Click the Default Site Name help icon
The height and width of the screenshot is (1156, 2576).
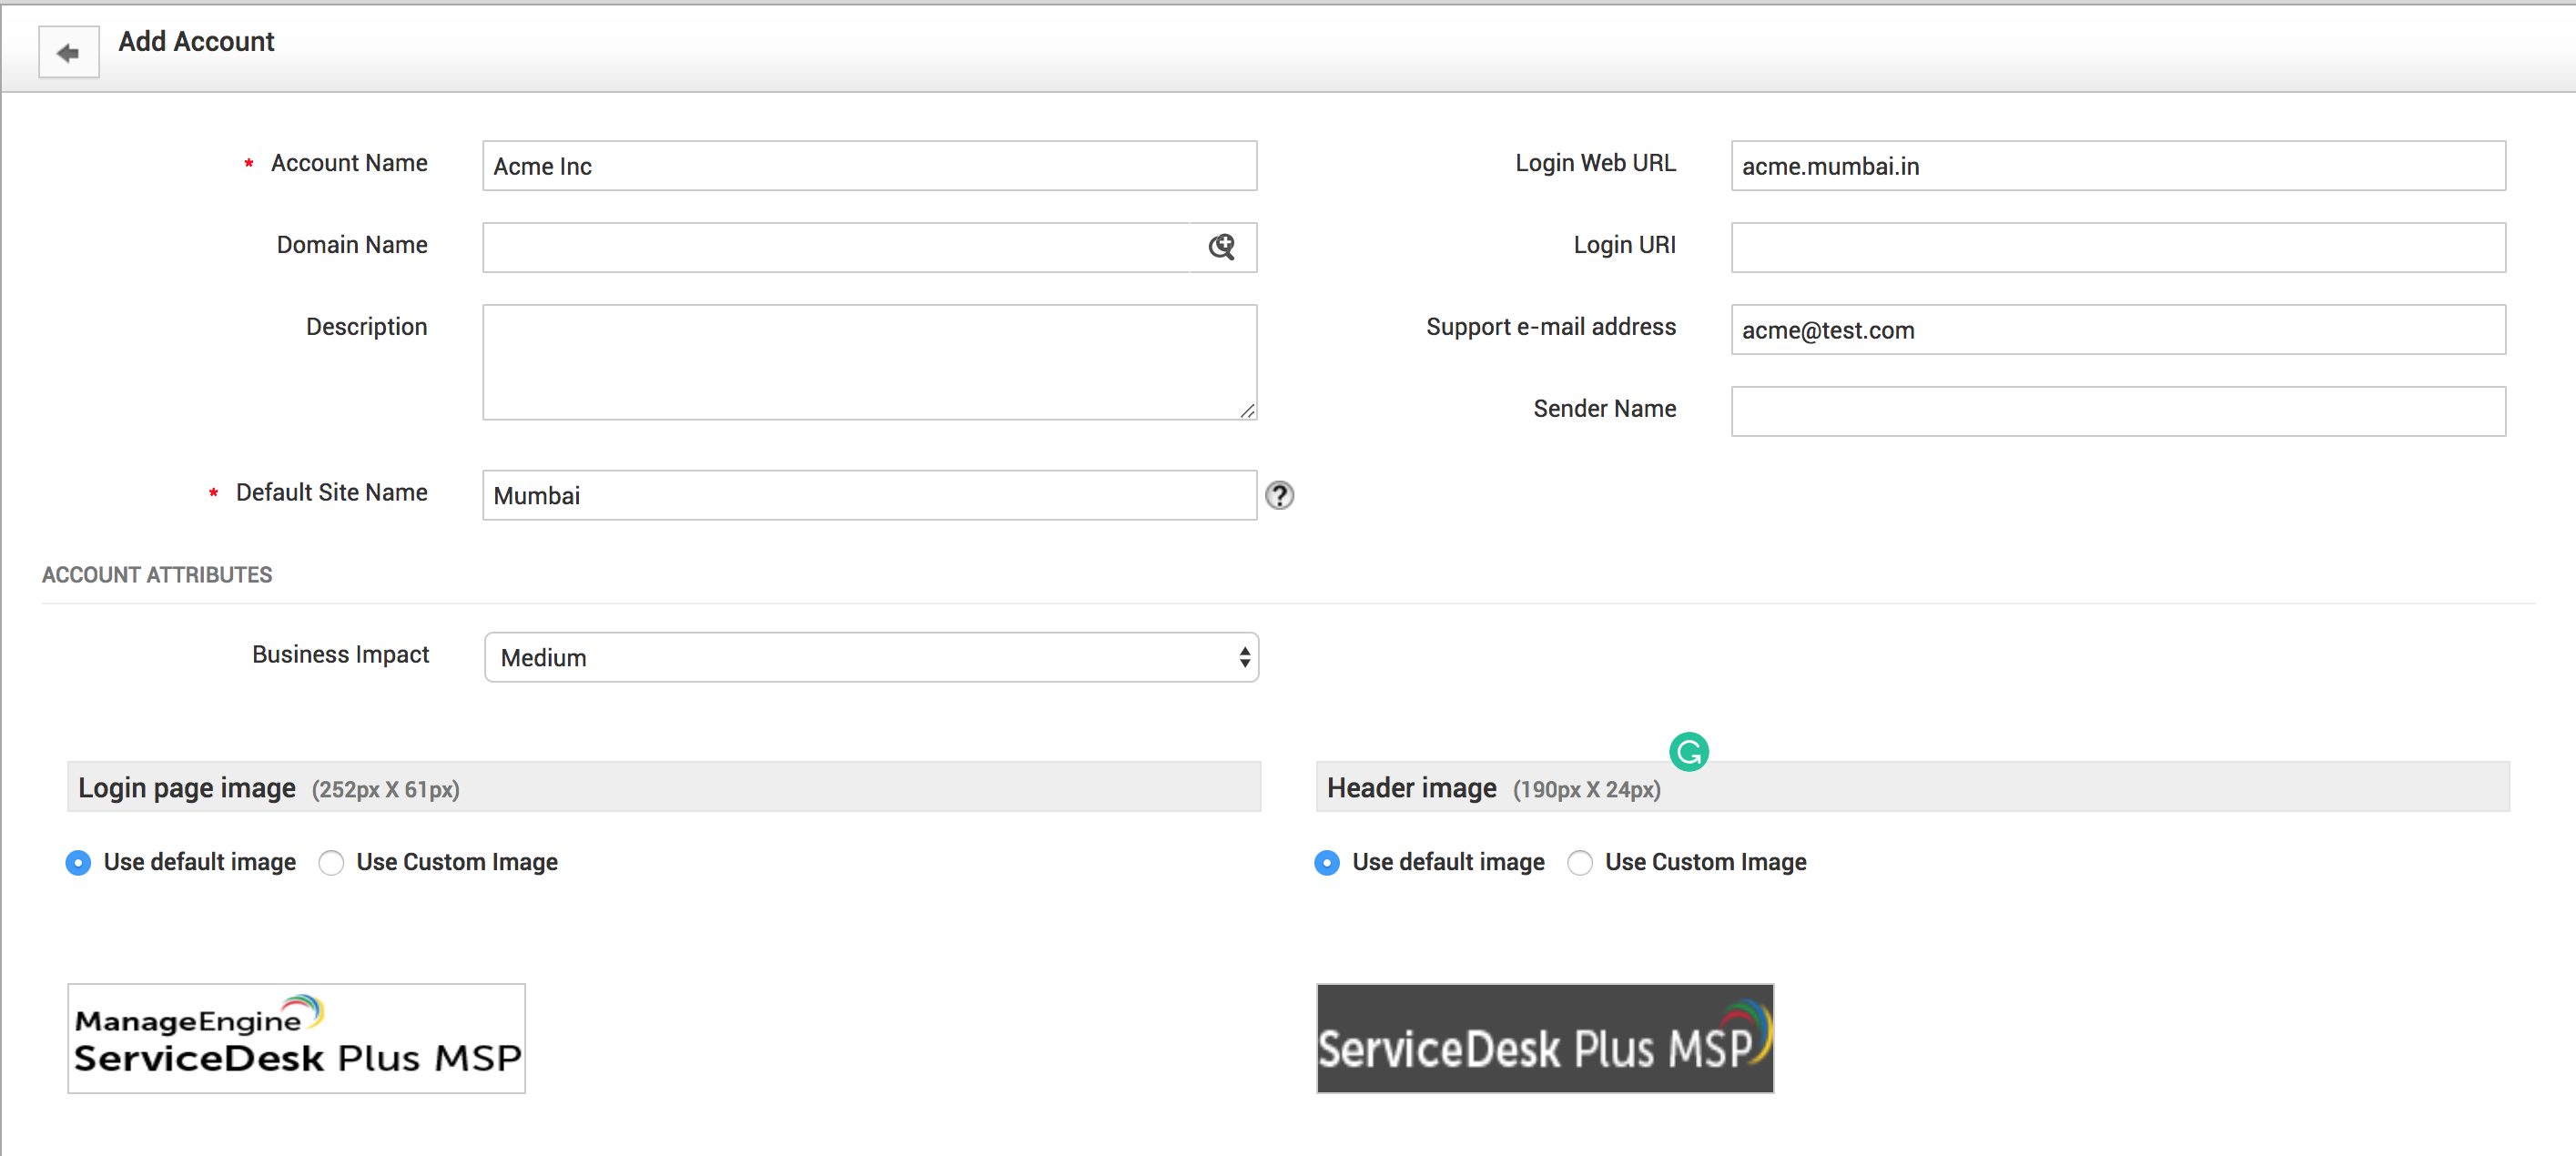point(1279,495)
